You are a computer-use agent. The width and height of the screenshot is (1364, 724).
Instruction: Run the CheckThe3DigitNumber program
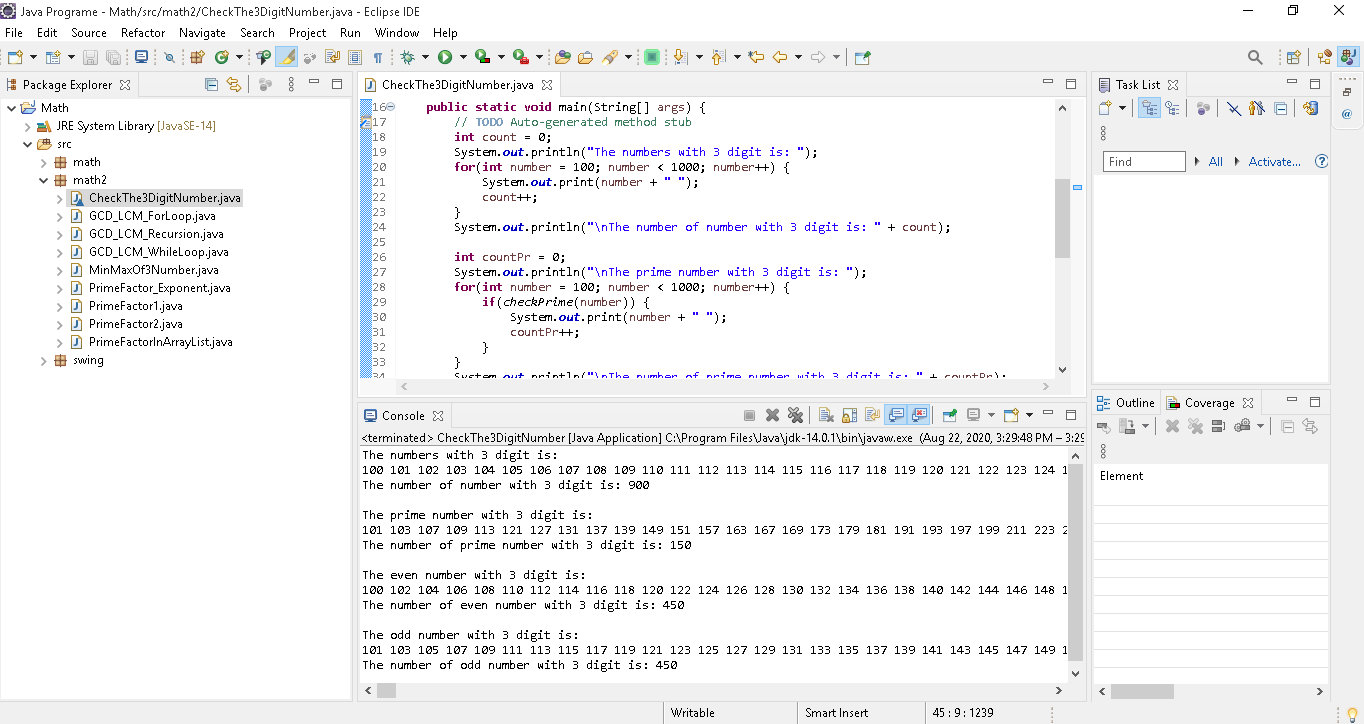point(445,57)
